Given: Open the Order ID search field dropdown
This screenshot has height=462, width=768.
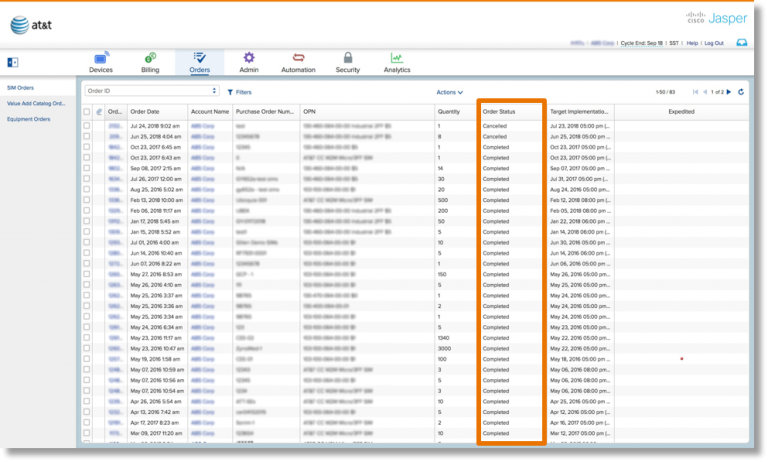Looking at the screenshot, I should (151, 91).
